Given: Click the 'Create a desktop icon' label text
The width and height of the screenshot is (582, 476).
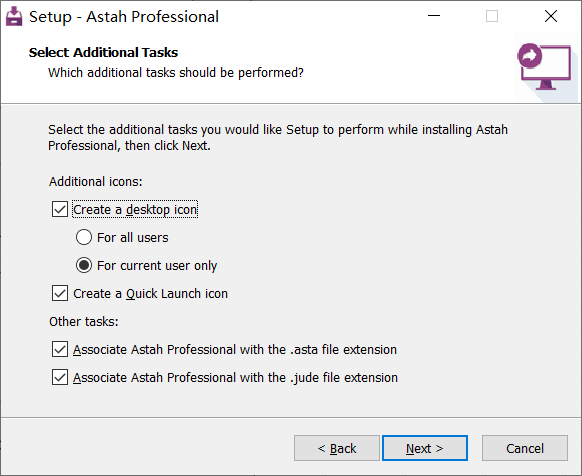Looking at the screenshot, I should pos(135,209).
